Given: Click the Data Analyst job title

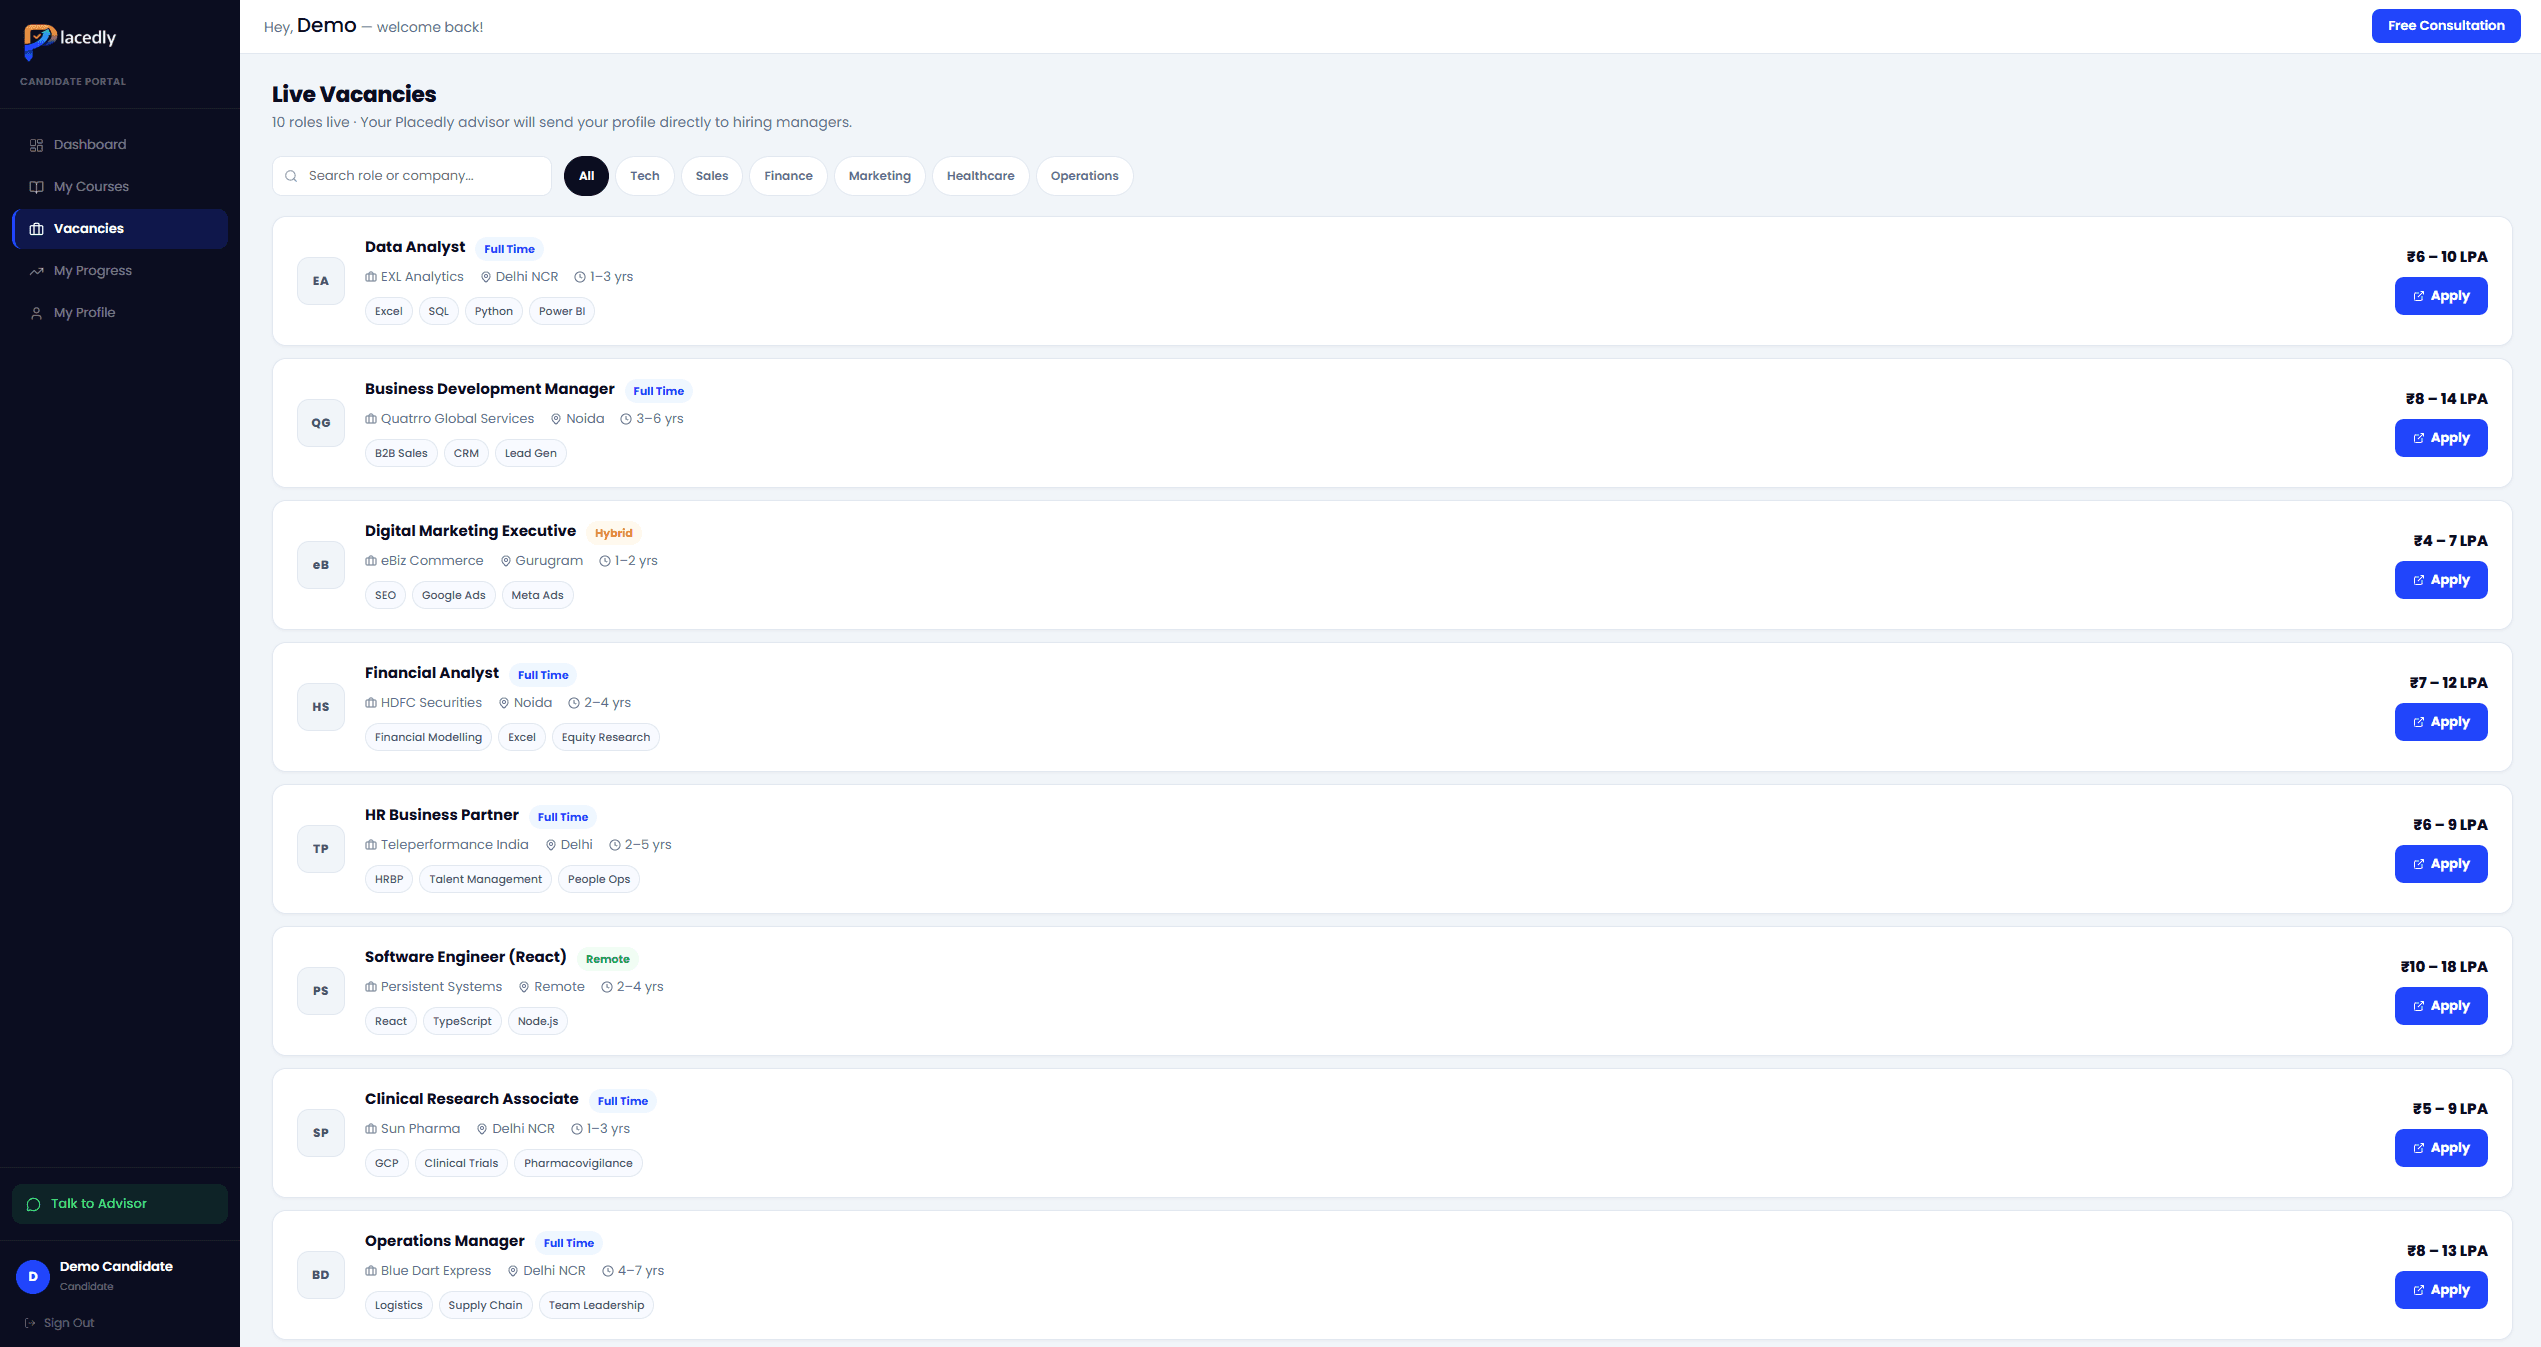Looking at the screenshot, I should pyautogui.click(x=415, y=247).
